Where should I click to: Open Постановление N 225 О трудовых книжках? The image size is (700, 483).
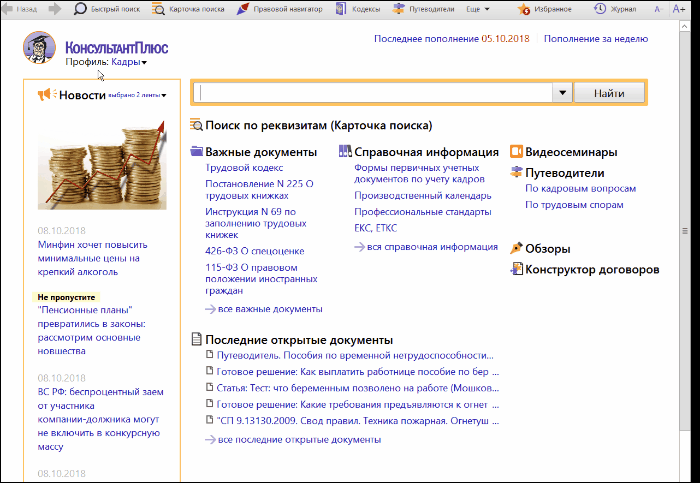point(259,189)
